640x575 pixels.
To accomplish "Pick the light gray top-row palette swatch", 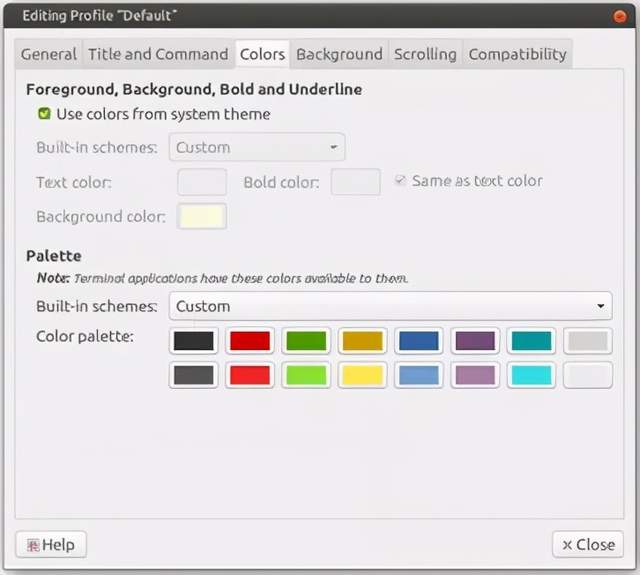I will pyautogui.click(x=588, y=341).
